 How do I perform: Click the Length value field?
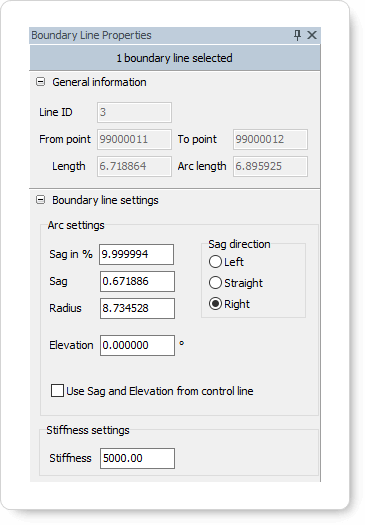135,166
